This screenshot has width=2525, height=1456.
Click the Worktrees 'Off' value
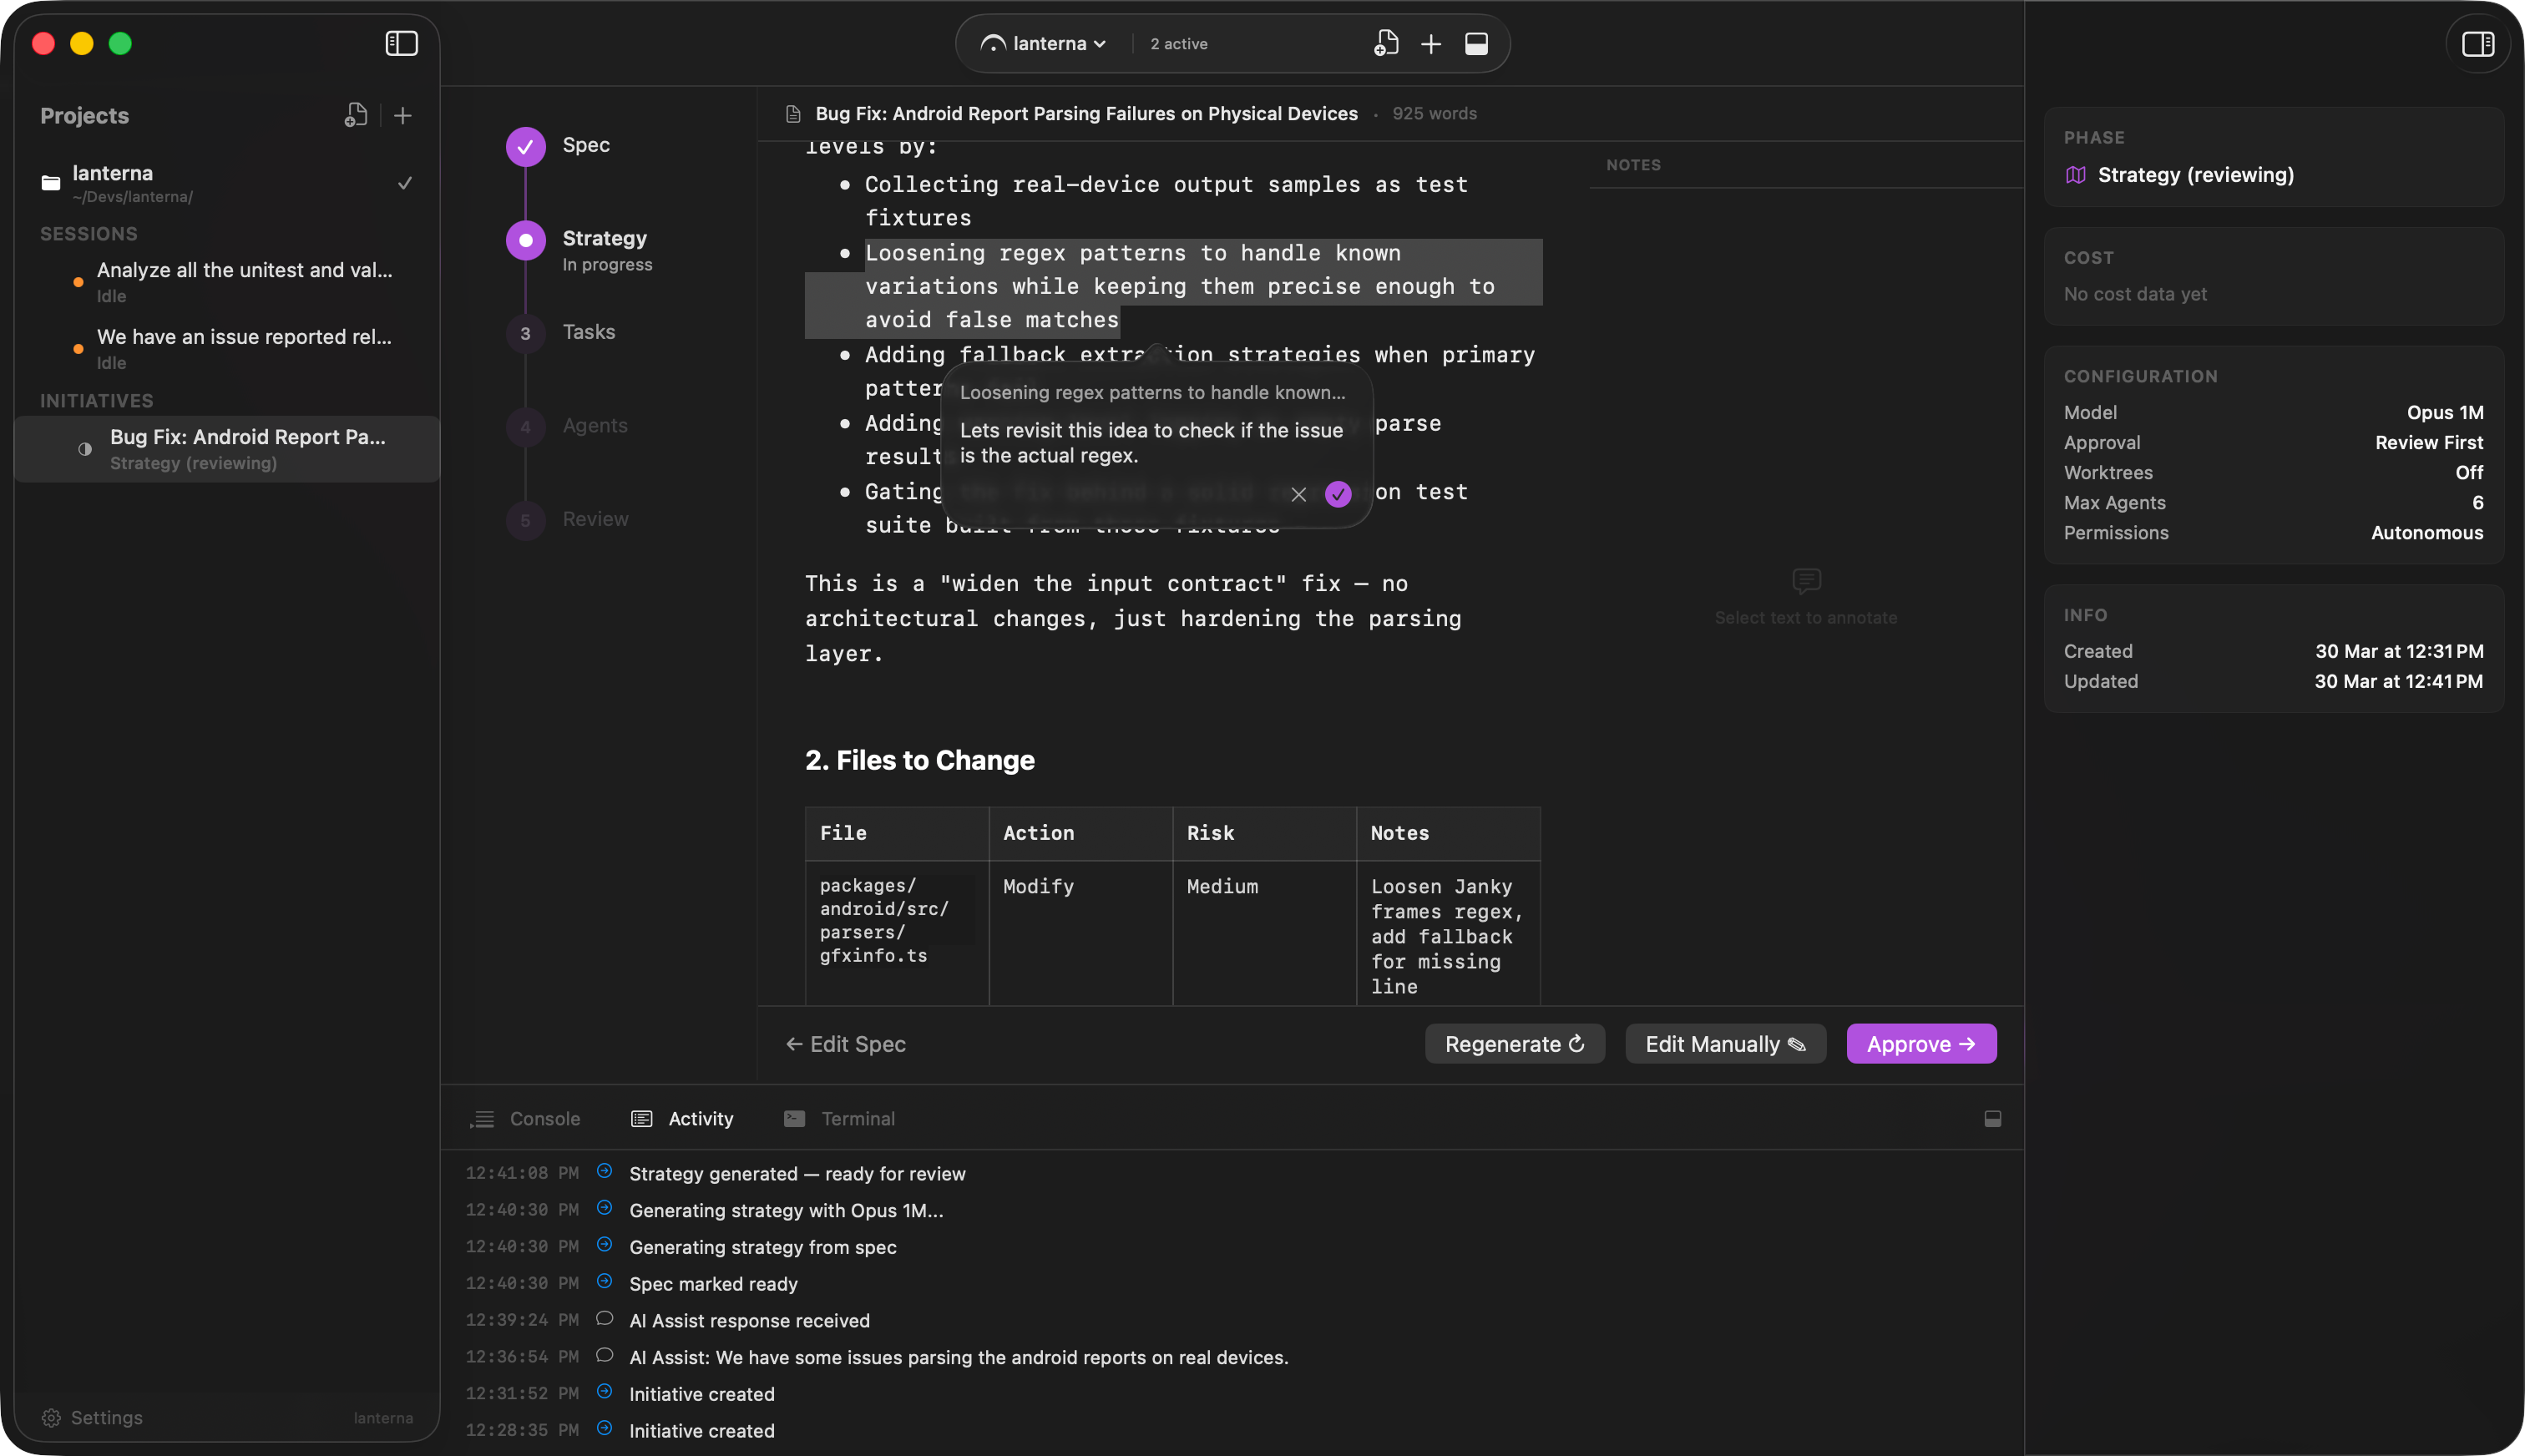coord(2469,472)
